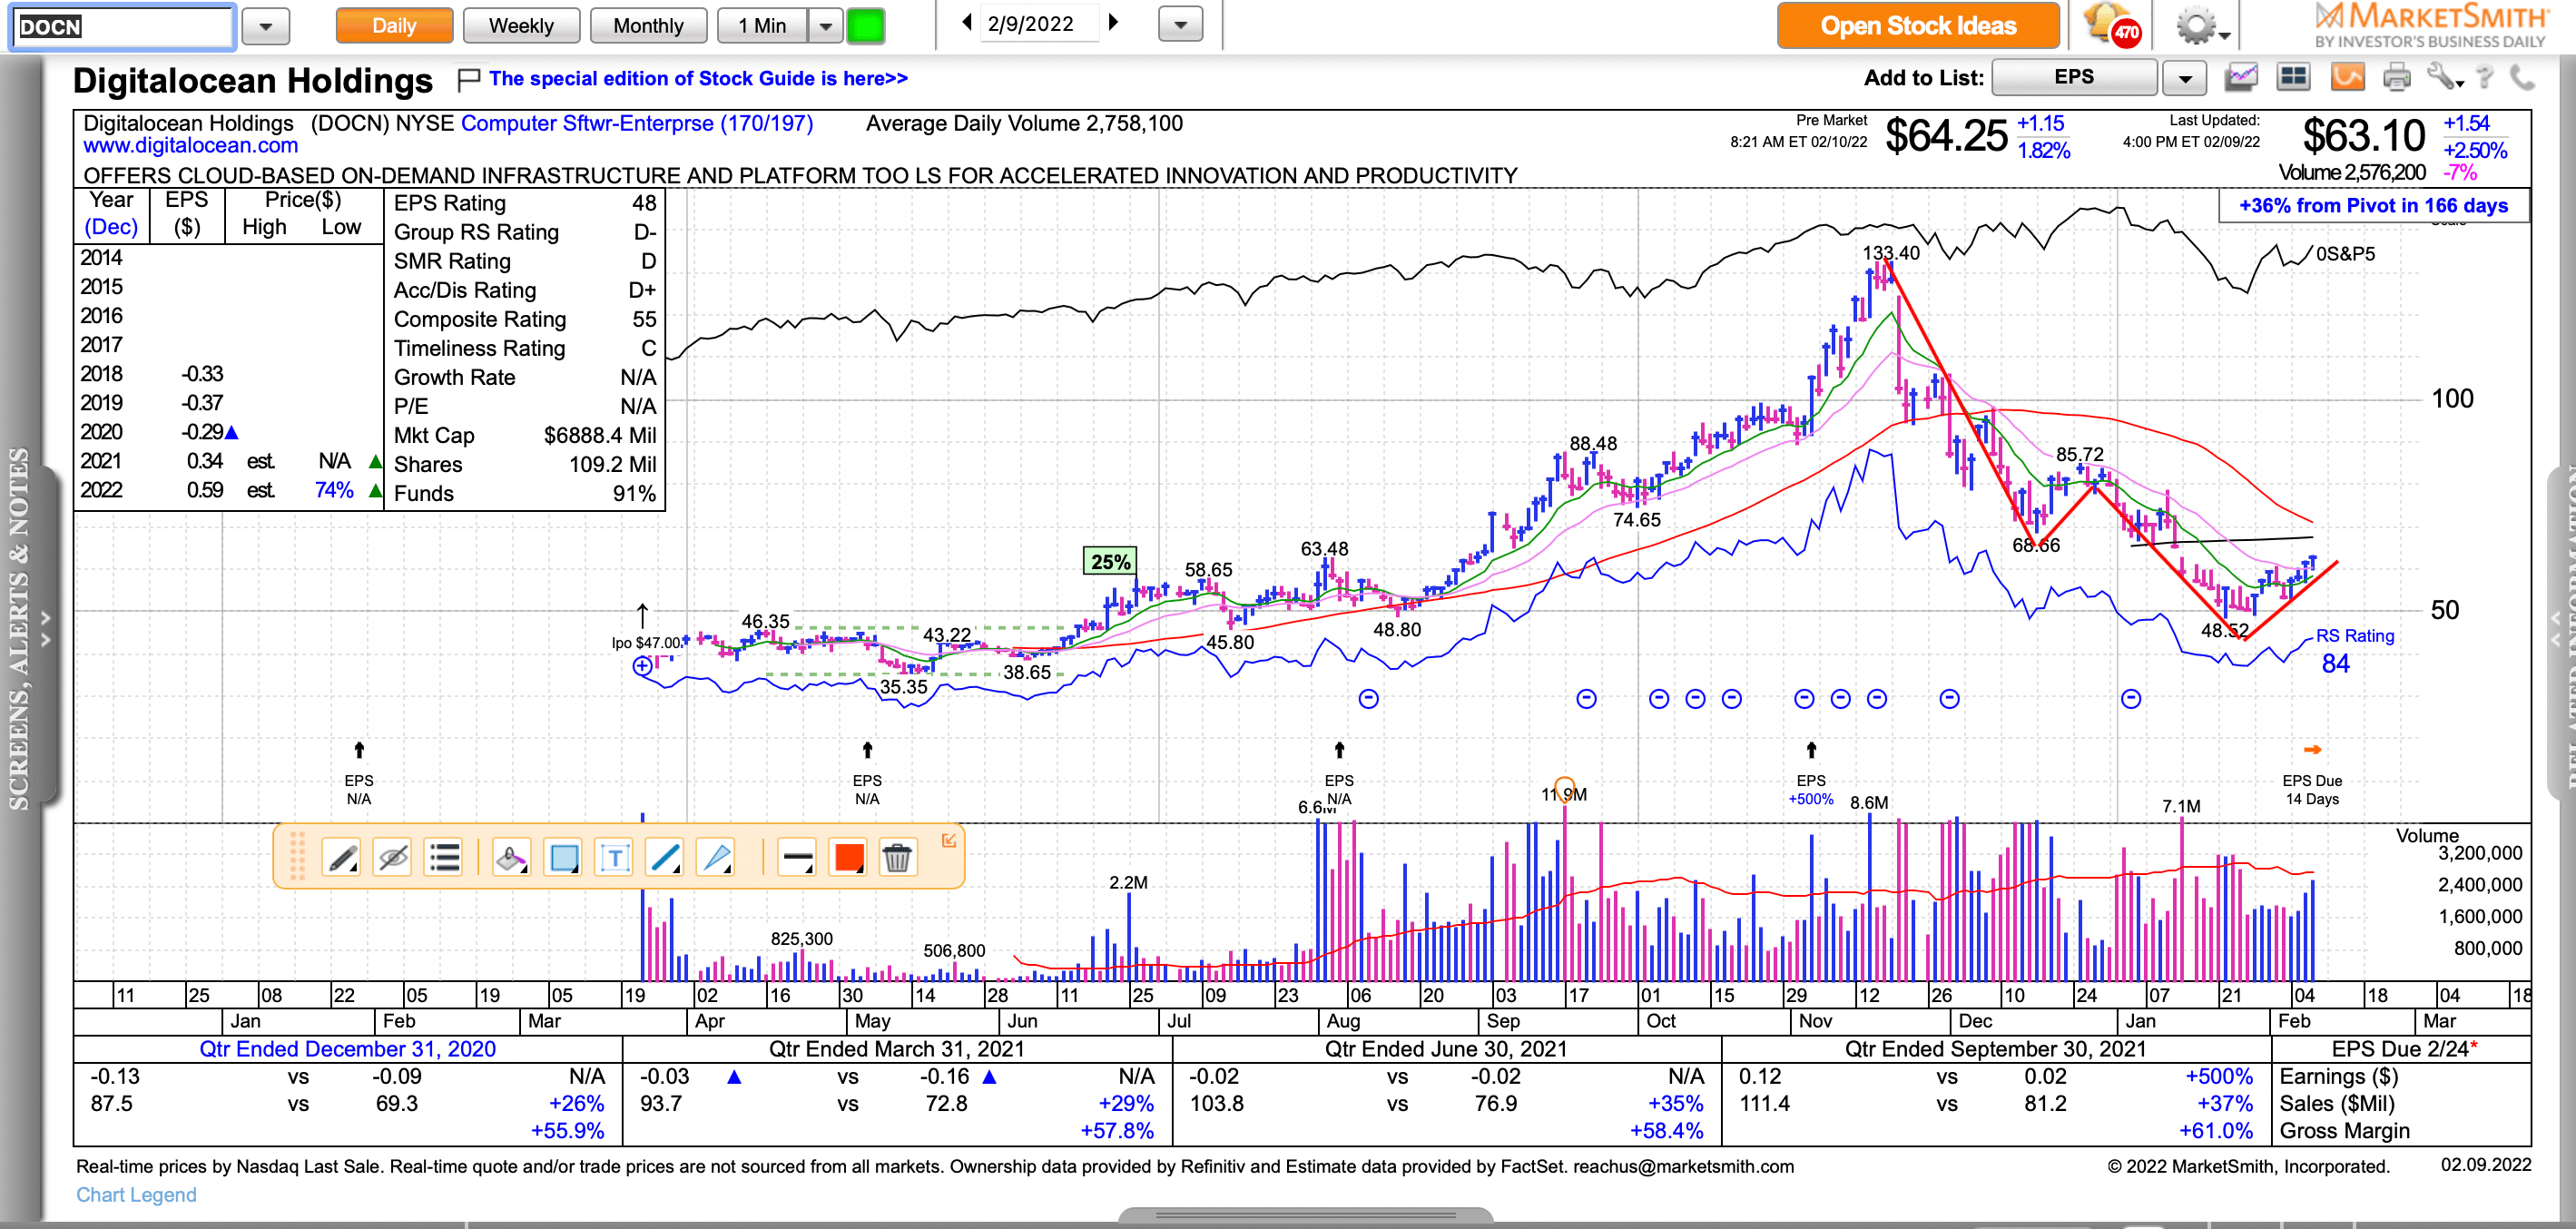The image size is (2576, 1229).
Task: Expand the 1 Min interval dropdown
Action: [x=825, y=26]
